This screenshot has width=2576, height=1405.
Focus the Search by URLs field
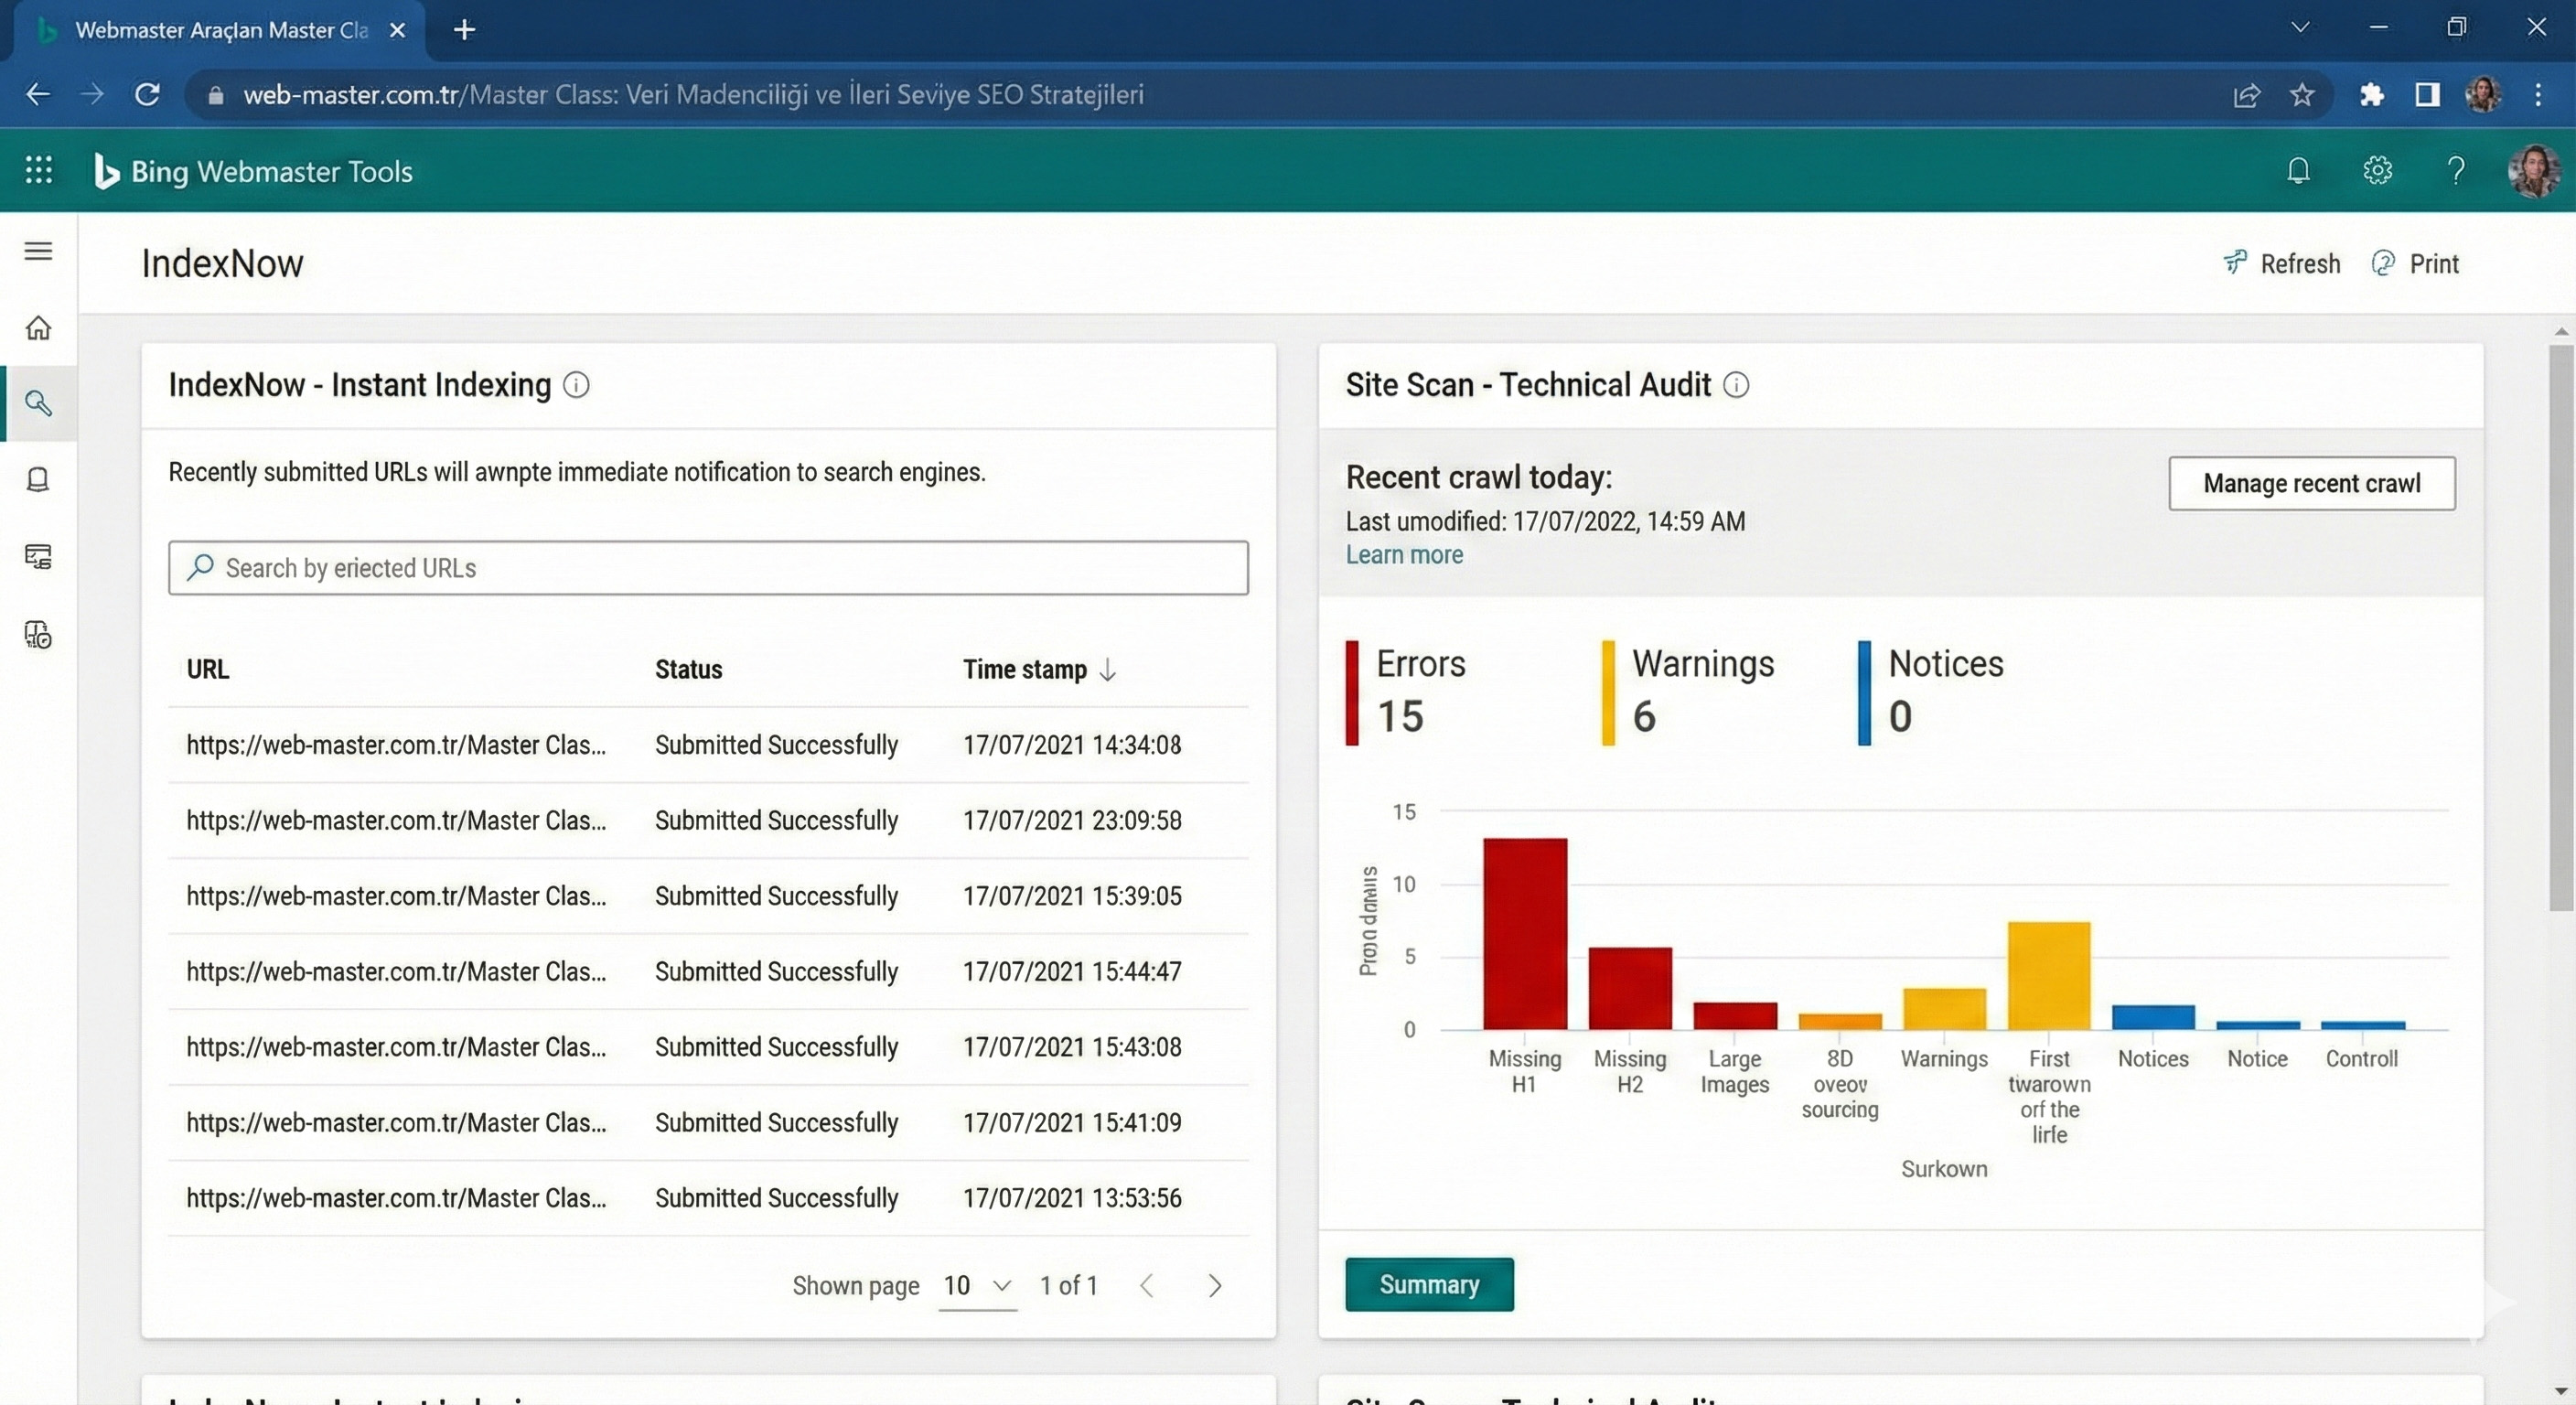coord(708,568)
